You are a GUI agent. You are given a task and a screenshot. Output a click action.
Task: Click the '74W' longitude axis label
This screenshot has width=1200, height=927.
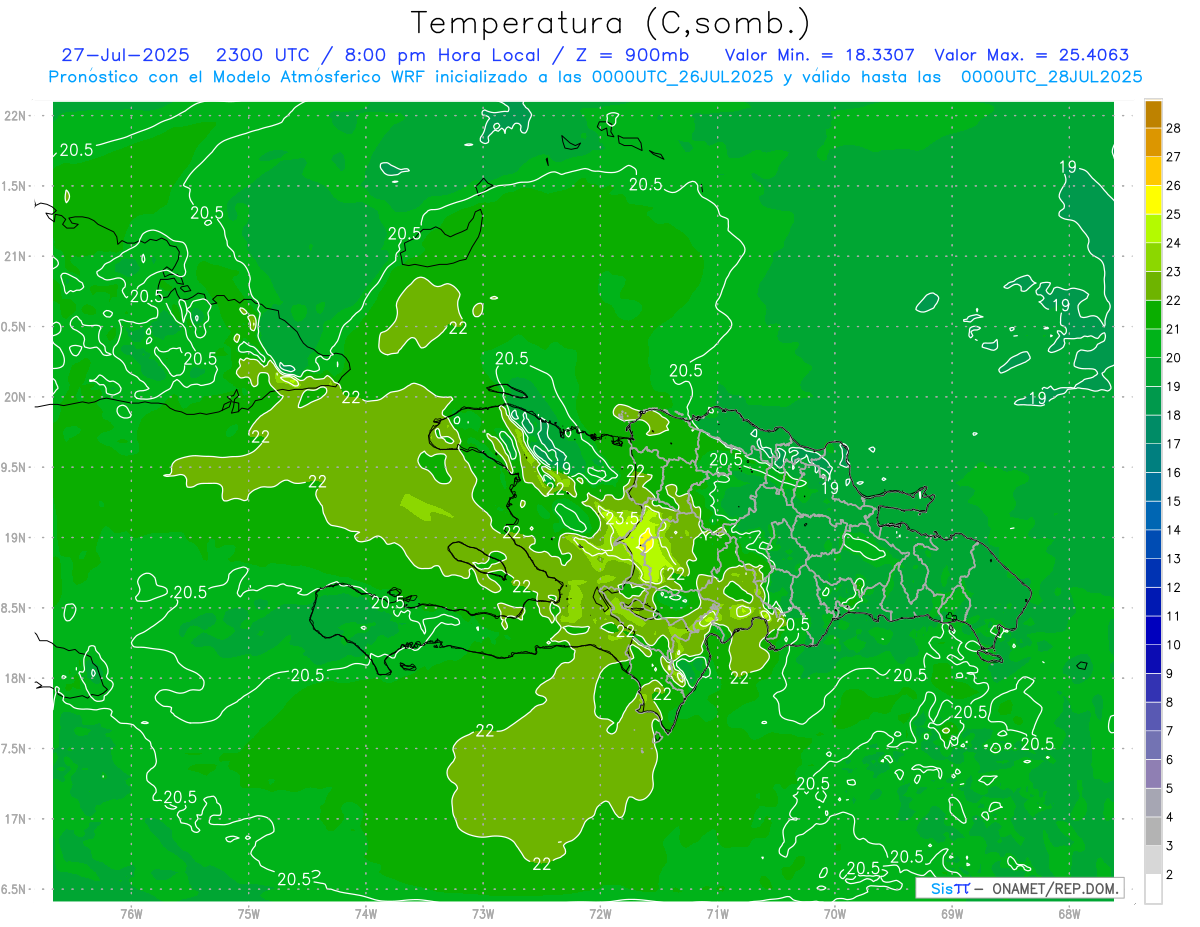pyautogui.click(x=366, y=913)
